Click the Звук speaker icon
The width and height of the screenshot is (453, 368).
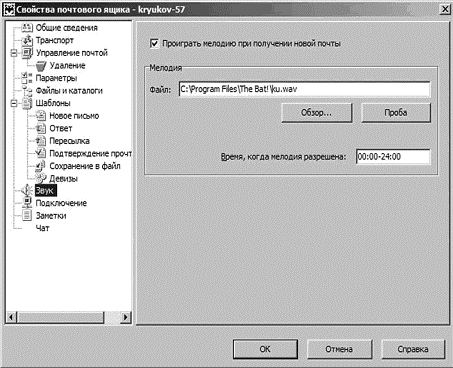(27, 191)
